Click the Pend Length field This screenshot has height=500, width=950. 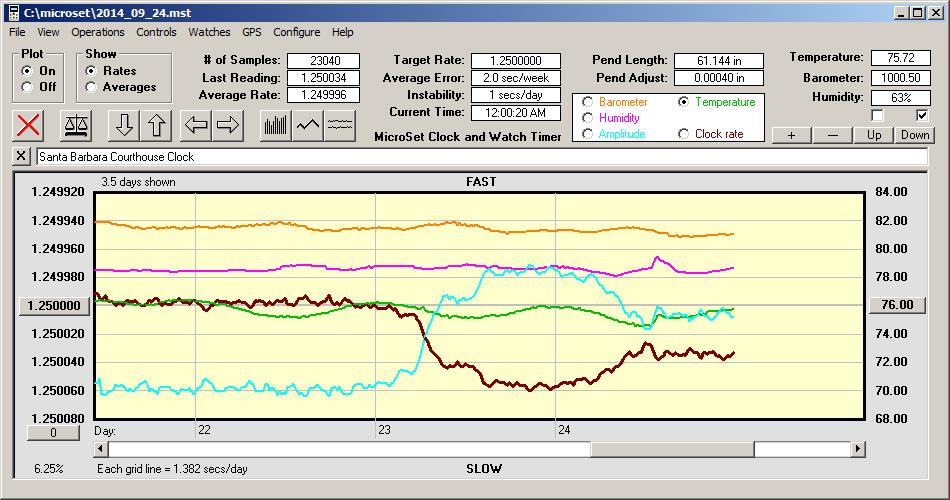(719, 61)
